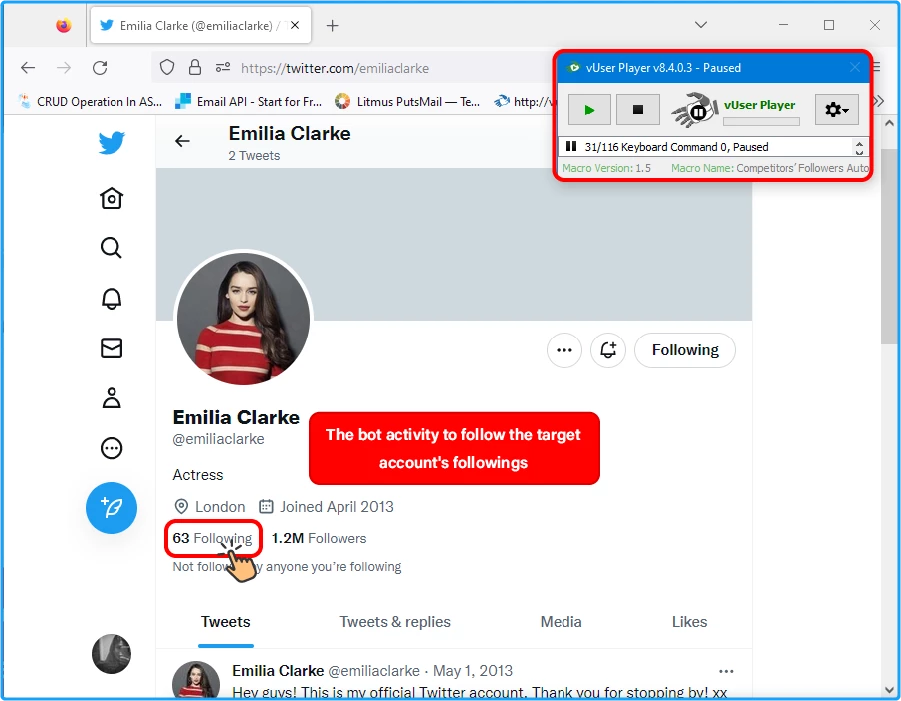Open the May 1, 2013 tweet date link
The width and height of the screenshot is (901, 701).
(x=473, y=671)
